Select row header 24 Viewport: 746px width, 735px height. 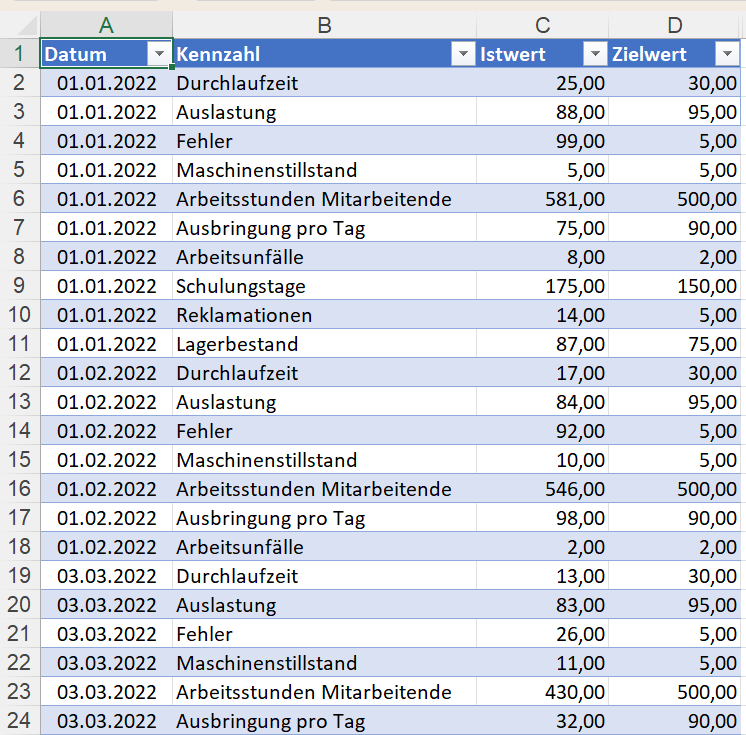pyautogui.click(x=20, y=721)
